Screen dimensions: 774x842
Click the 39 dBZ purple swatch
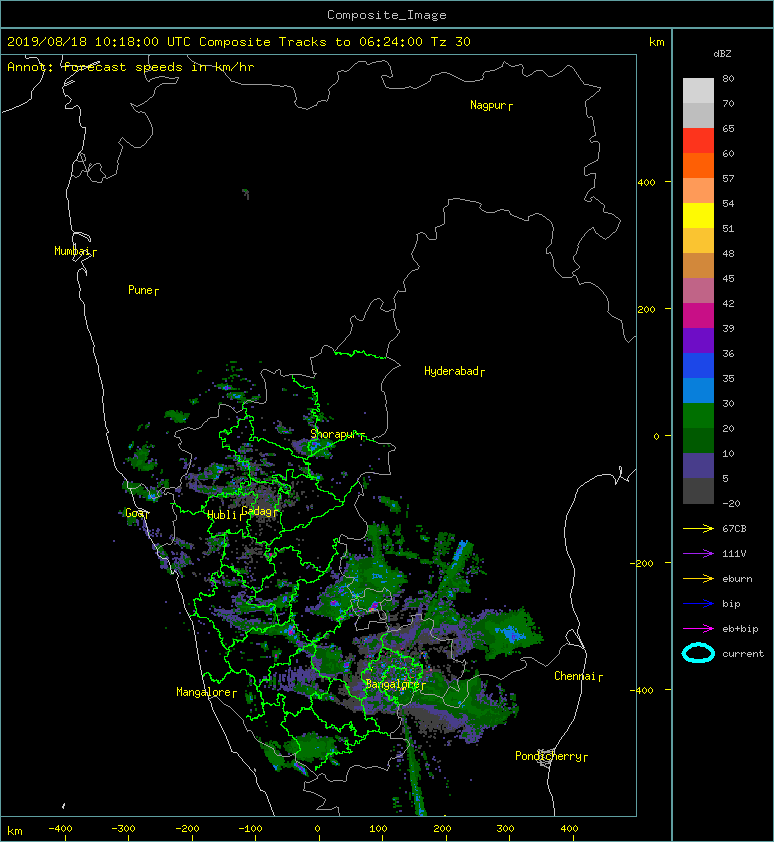tap(698, 340)
